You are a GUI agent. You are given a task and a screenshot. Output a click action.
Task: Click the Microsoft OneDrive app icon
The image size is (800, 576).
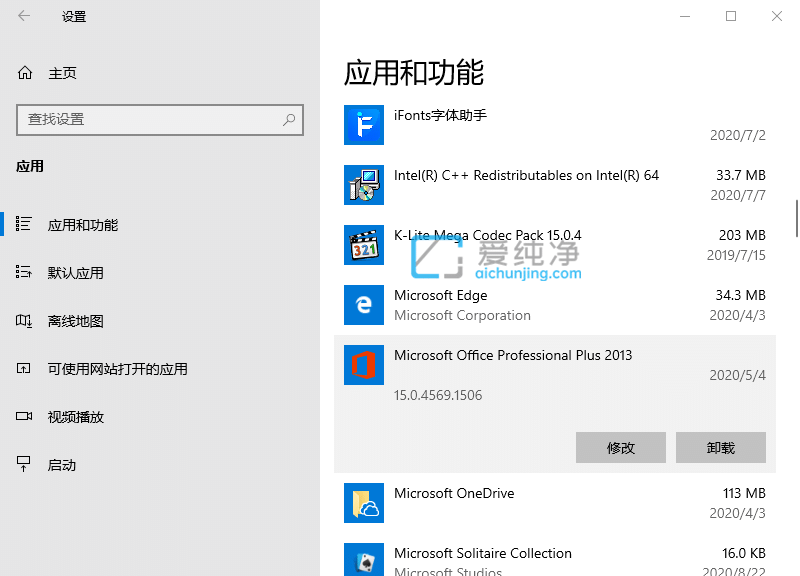[363, 502]
